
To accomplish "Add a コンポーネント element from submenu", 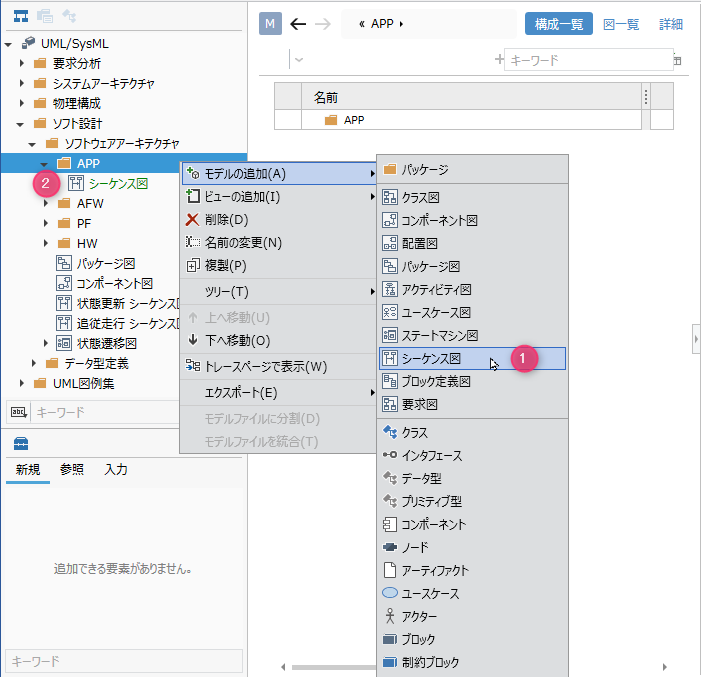I will tap(472, 525).
